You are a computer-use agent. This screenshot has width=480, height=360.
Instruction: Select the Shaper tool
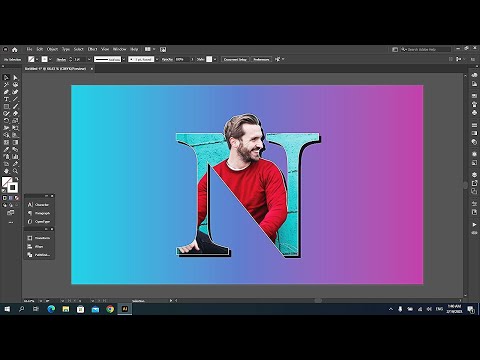(6, 113)
